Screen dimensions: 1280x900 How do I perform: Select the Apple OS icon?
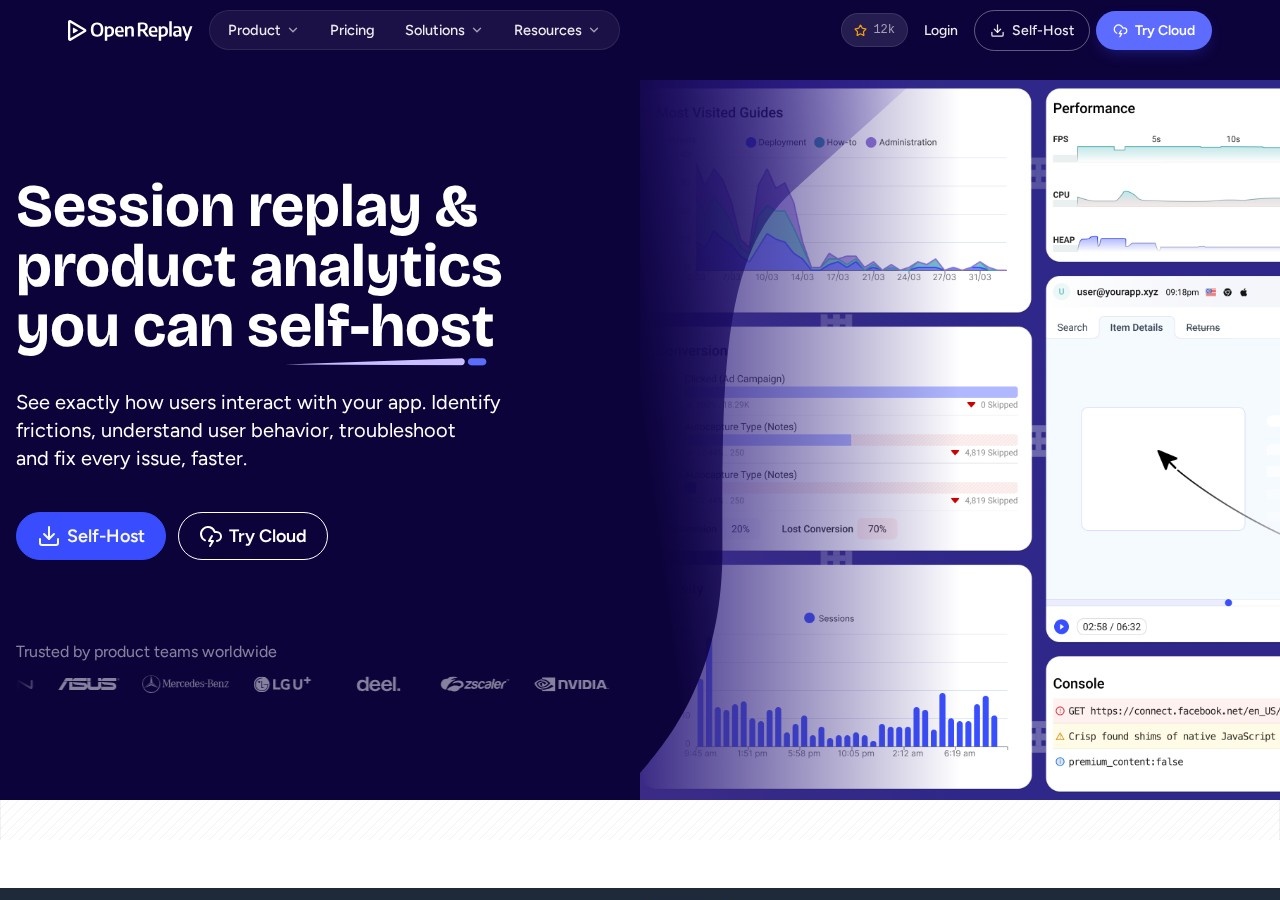tap(1244, 292)
